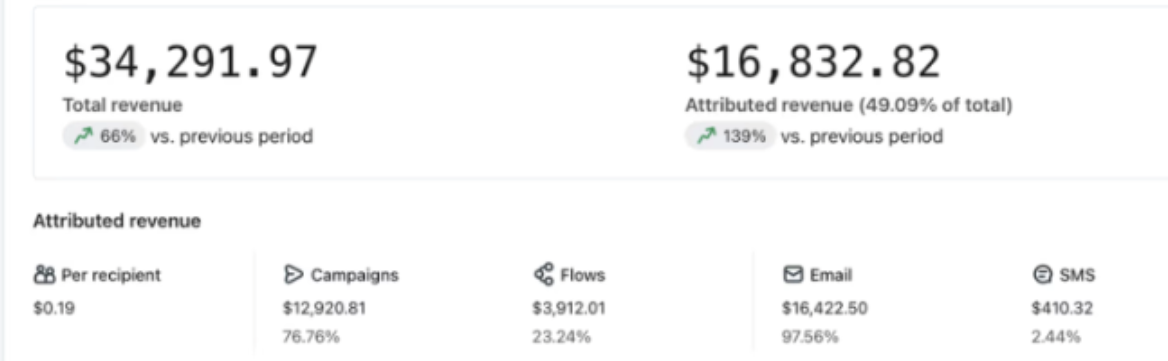Click the Flows branching icon
Viewport: 1168px width, 361px height.
(x=543, y=274)
